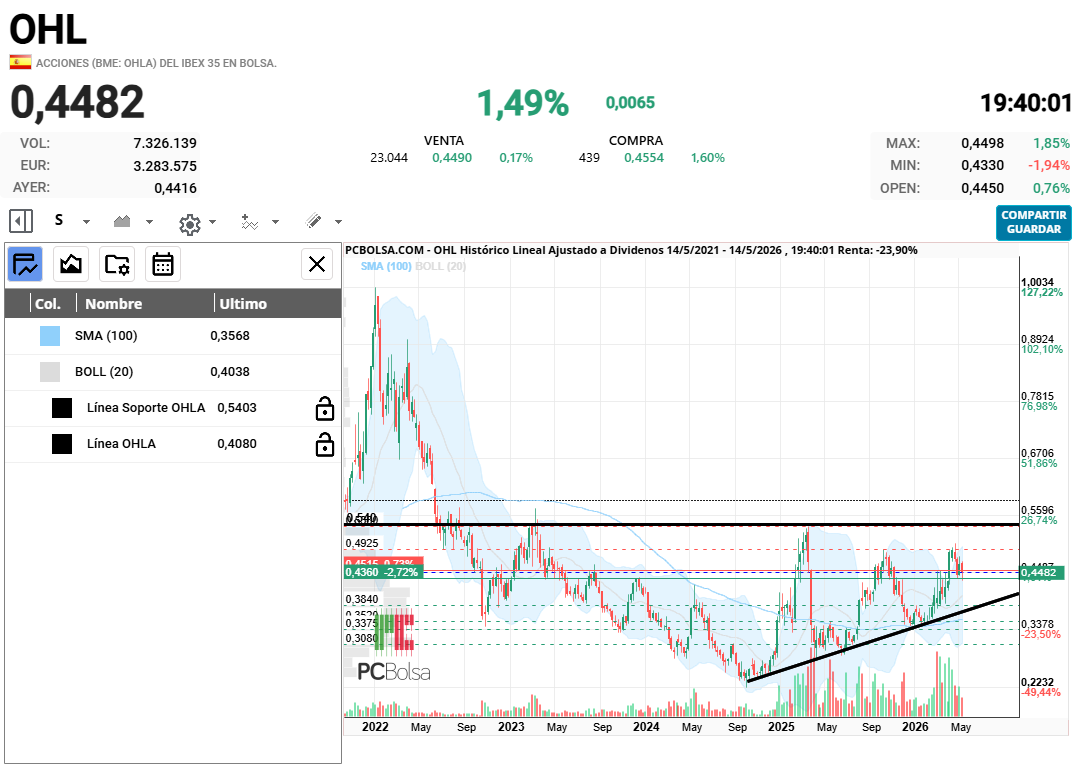Open the folder settings tab icon
The height and width of the screenshot is (764, 1082).
[x=117, y=264]
